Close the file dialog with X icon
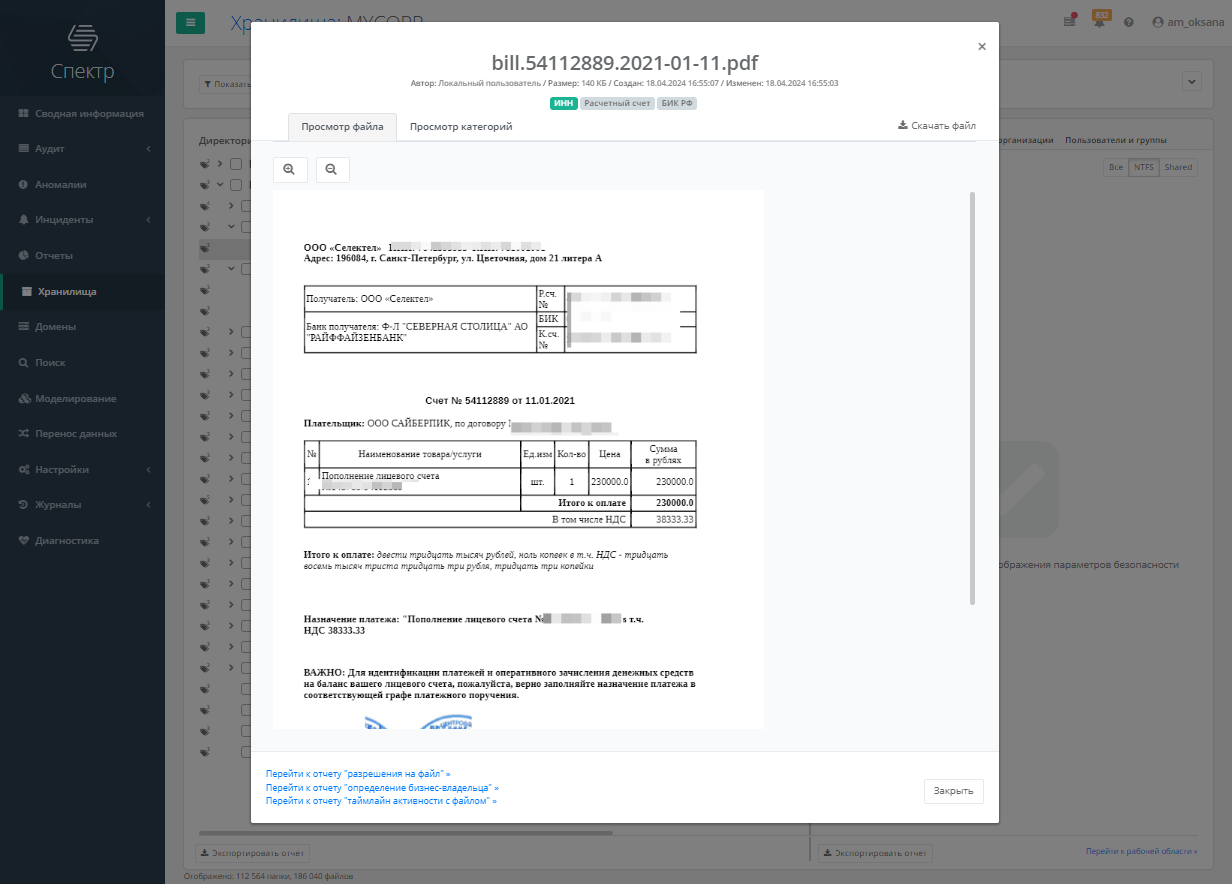 click(982, 46)
